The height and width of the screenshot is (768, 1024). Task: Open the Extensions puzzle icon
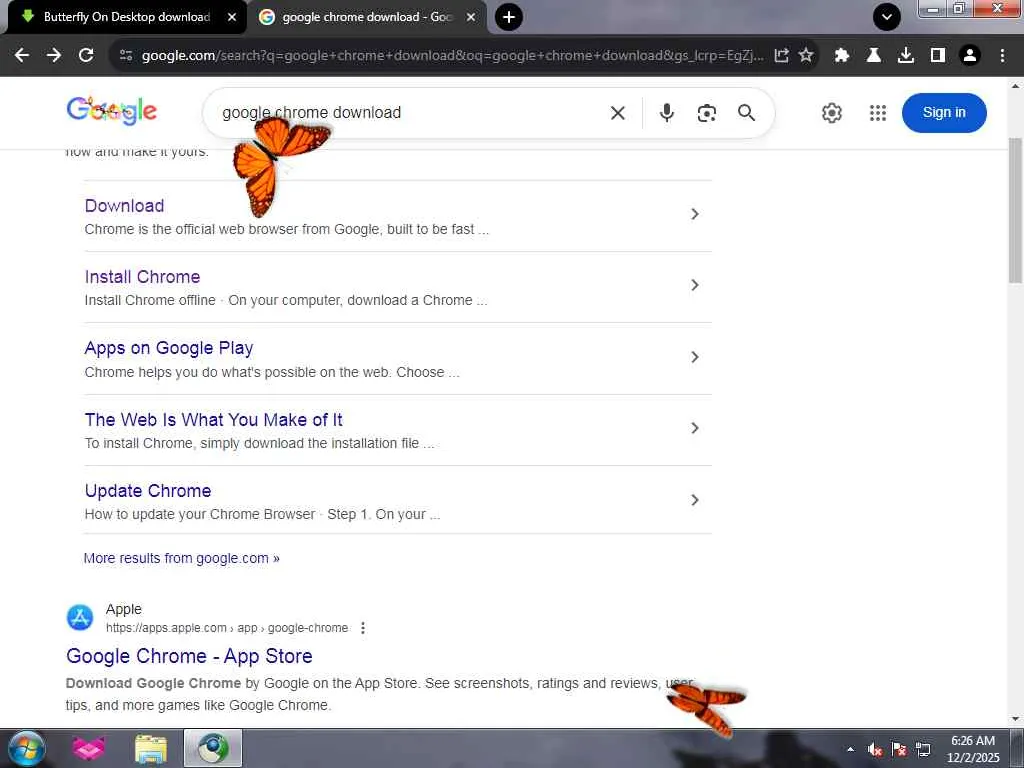(x=842, y=56)
